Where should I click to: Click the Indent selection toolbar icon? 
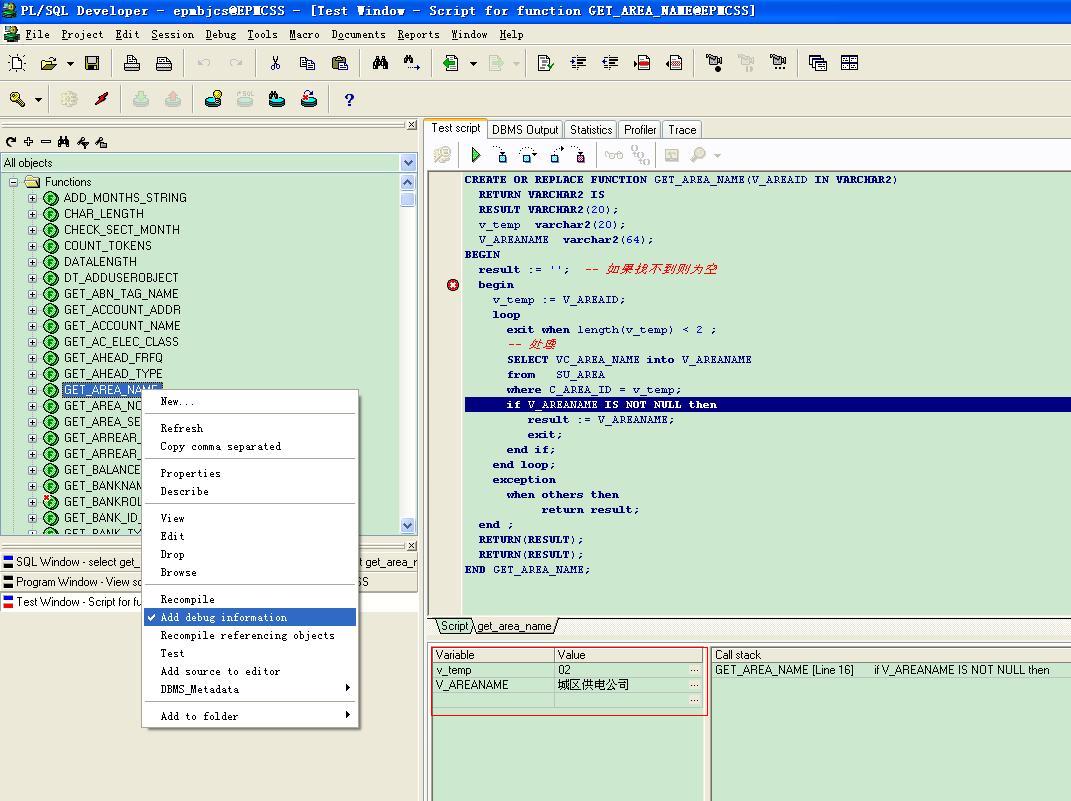coord(578,63)
